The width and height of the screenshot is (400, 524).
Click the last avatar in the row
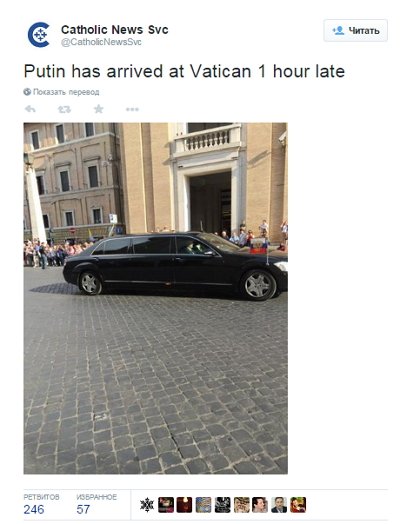click(298, 505)
